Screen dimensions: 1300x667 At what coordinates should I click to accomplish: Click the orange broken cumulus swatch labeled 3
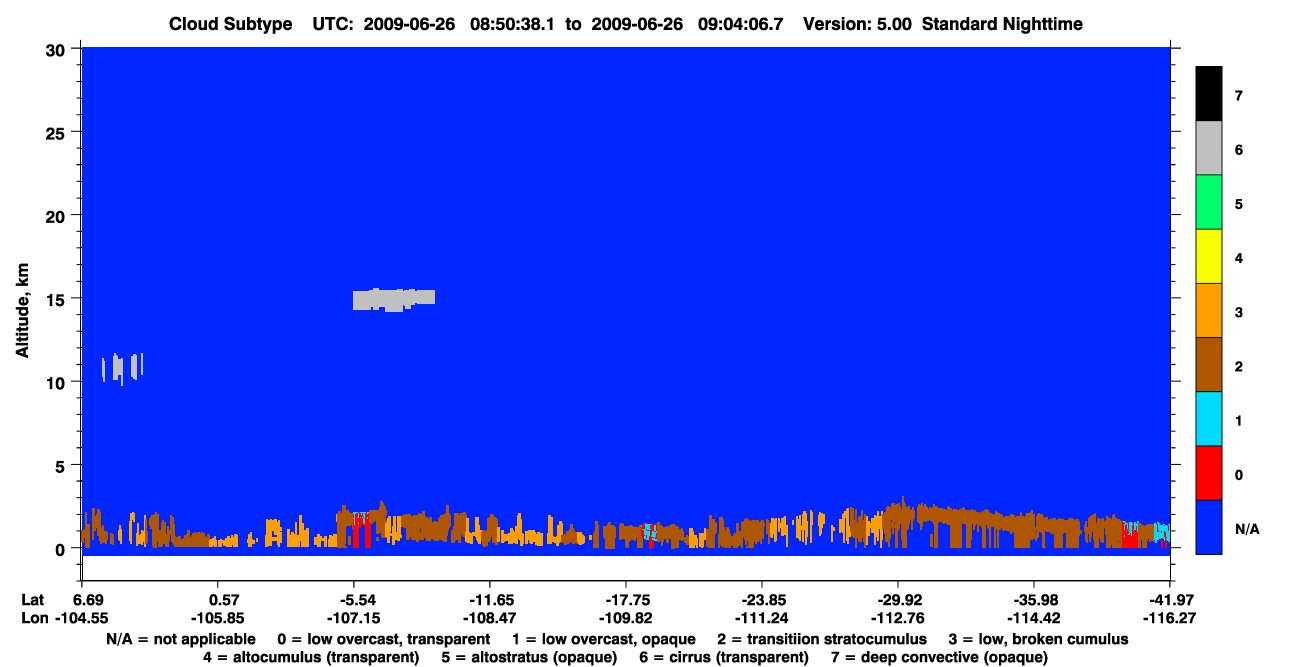click(x=1209, y=311)
